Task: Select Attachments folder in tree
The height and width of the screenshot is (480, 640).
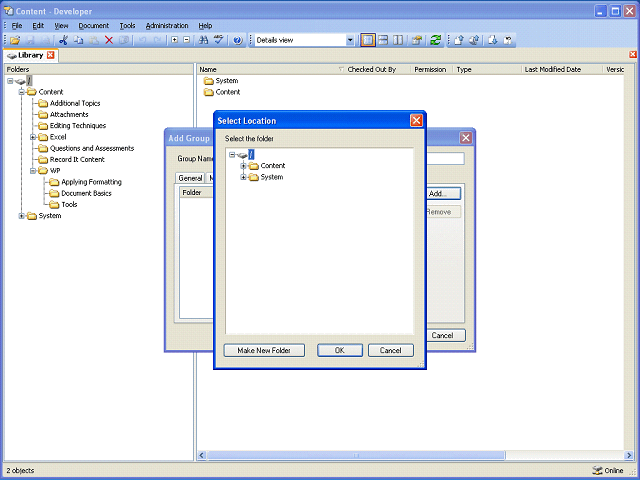Action: pyautogui.click(x=69, y=115)
